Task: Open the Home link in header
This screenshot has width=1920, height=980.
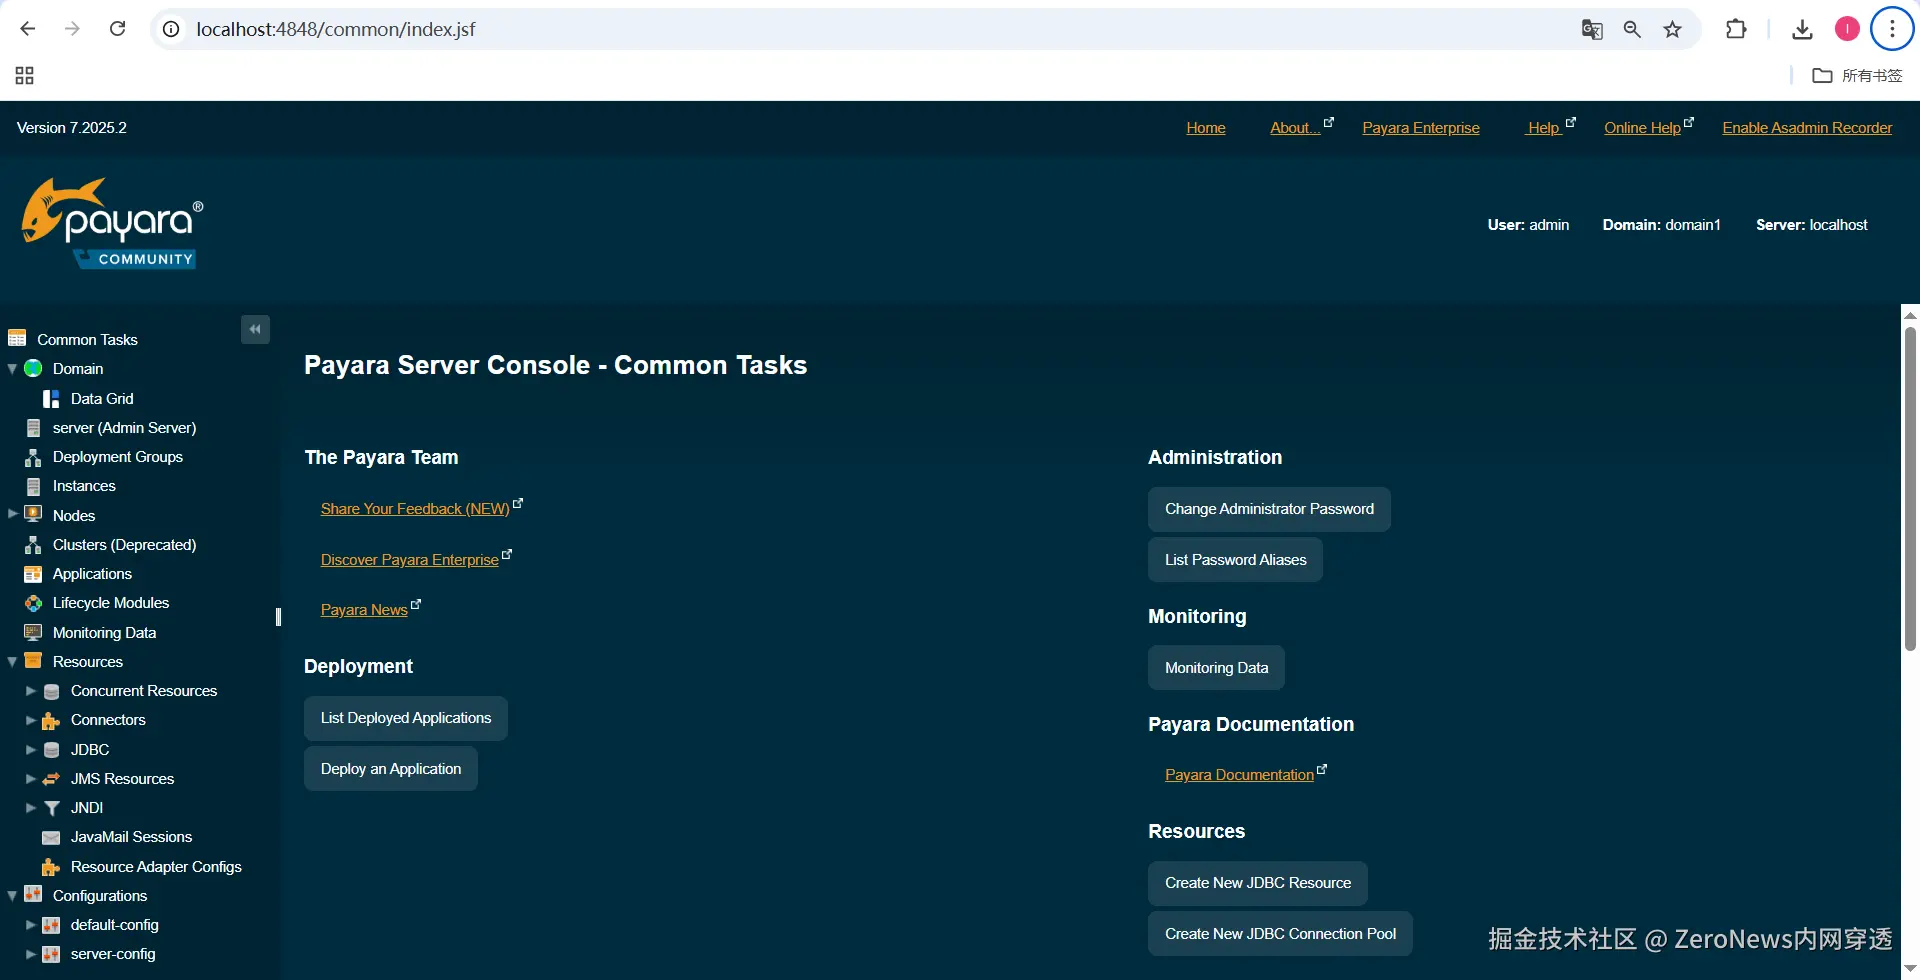Action: coord(1206,128)
